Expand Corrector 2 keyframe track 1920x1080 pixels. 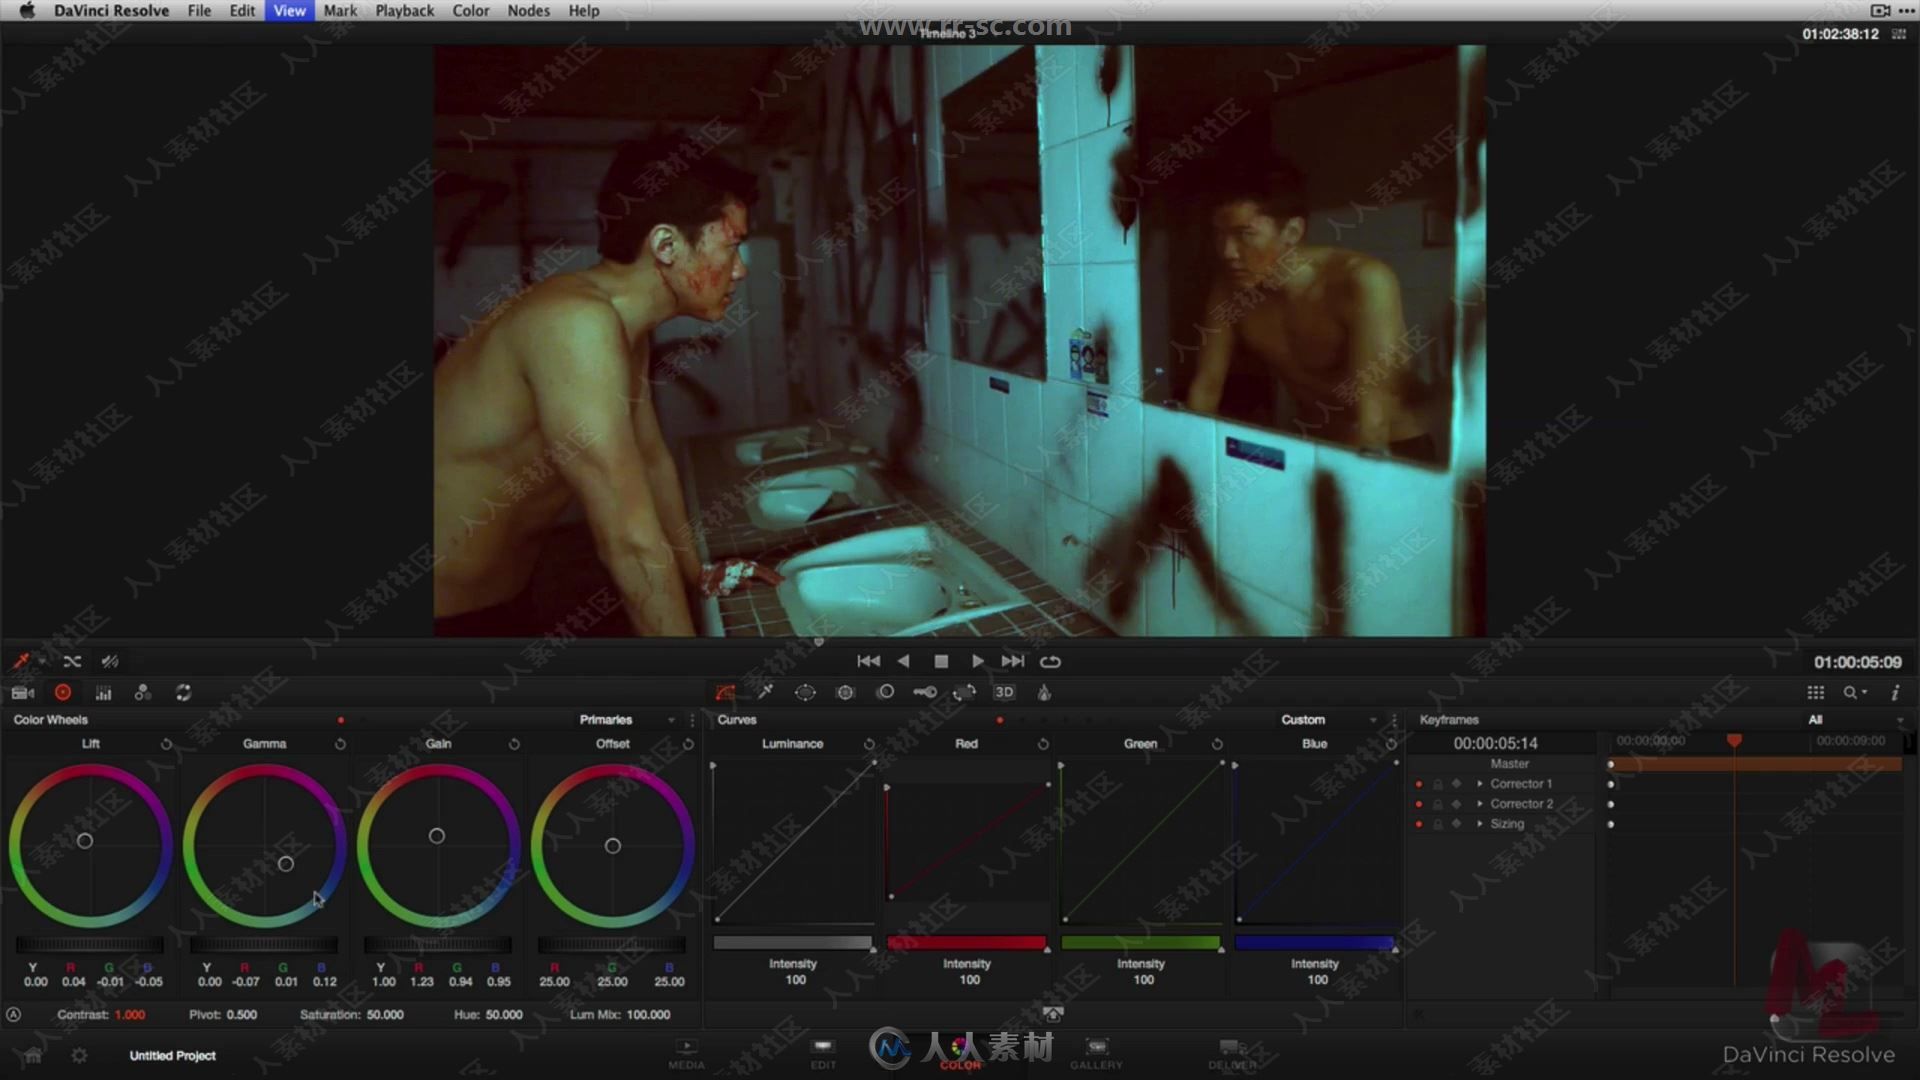1480,804
